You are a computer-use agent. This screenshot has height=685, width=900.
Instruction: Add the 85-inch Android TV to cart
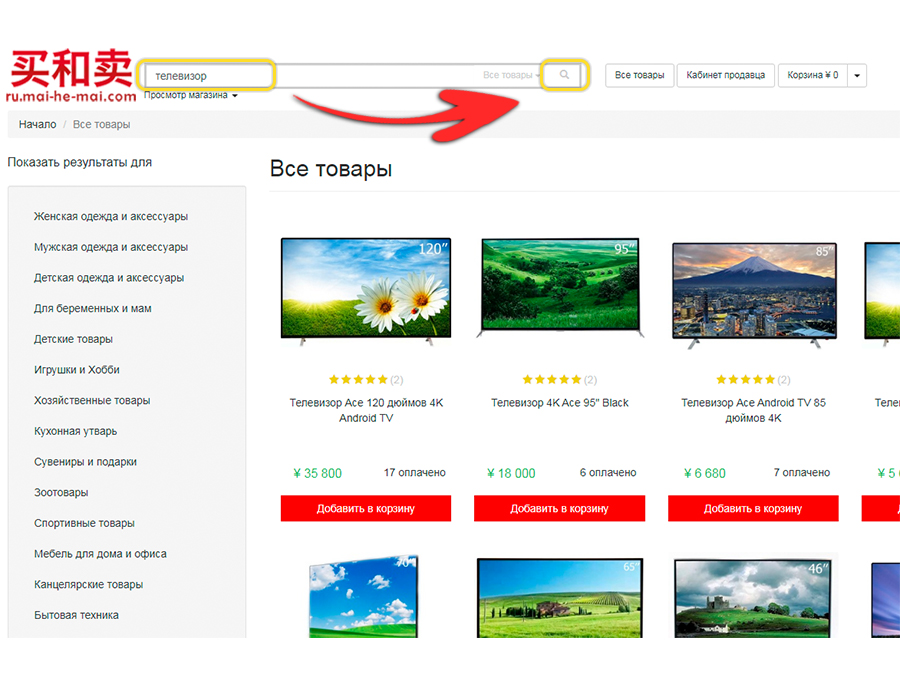click(753, 508)
